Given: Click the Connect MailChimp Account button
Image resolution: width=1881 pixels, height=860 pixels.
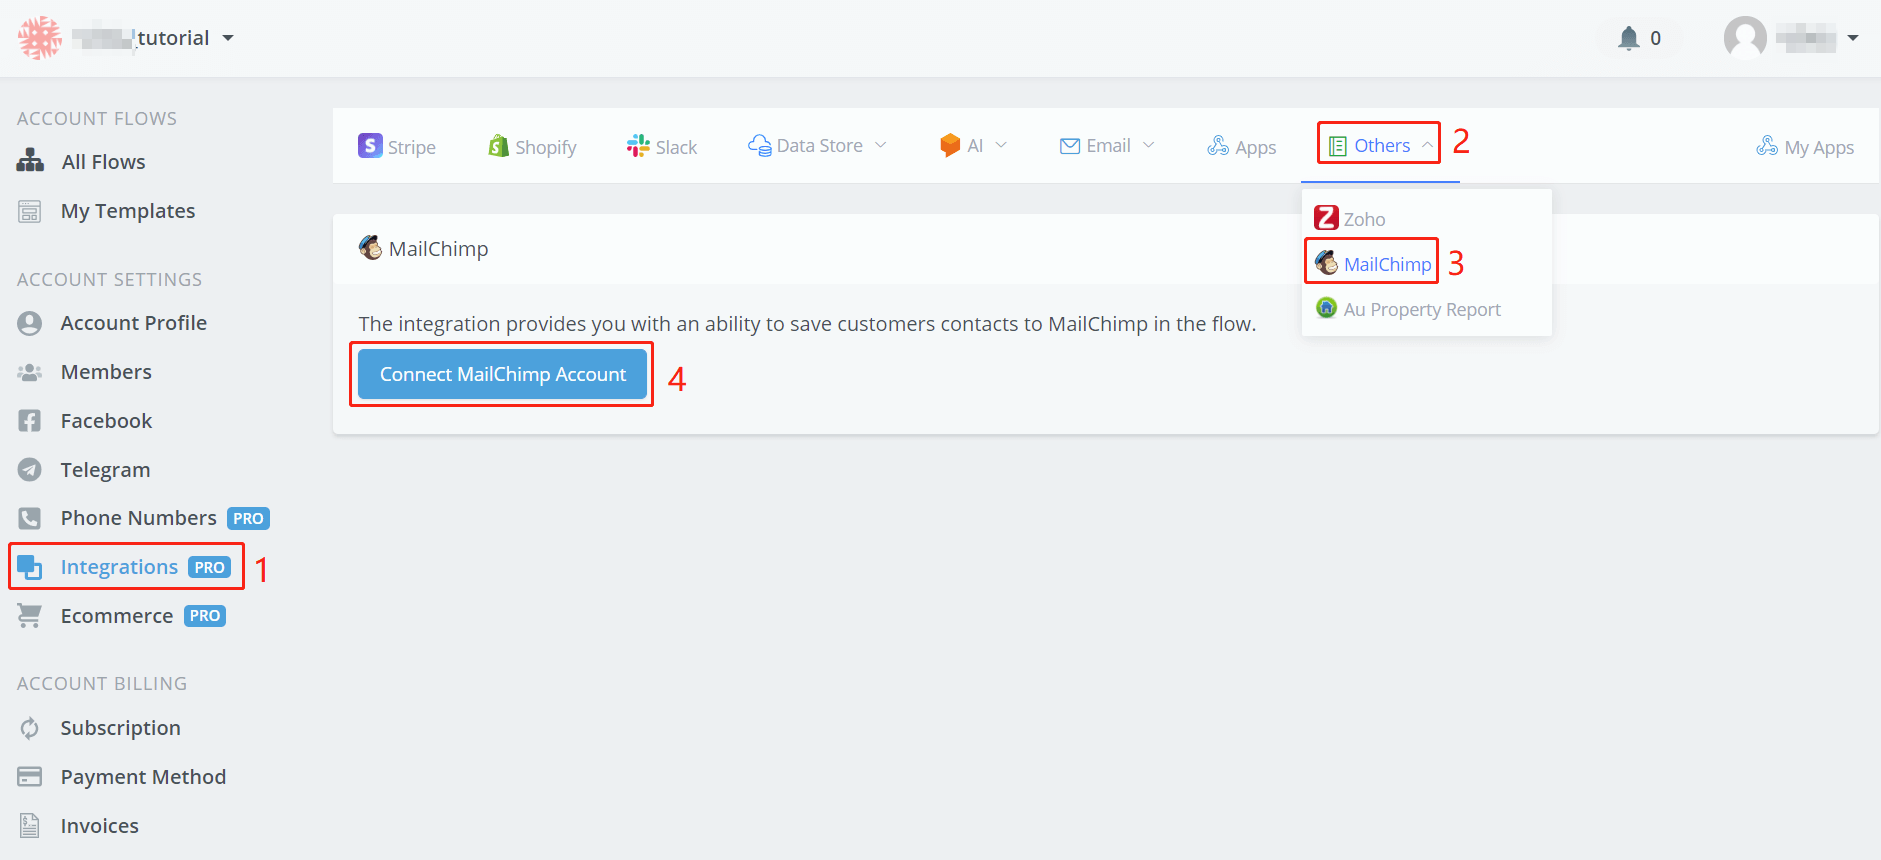Looking at the screenshot, I should (x=502, y=374).
